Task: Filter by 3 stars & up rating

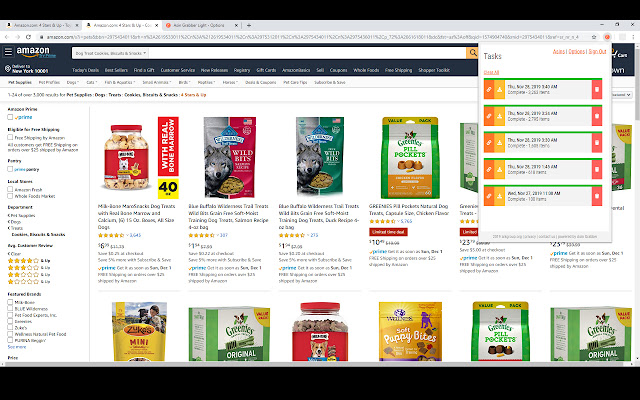Action: (29, 268)
